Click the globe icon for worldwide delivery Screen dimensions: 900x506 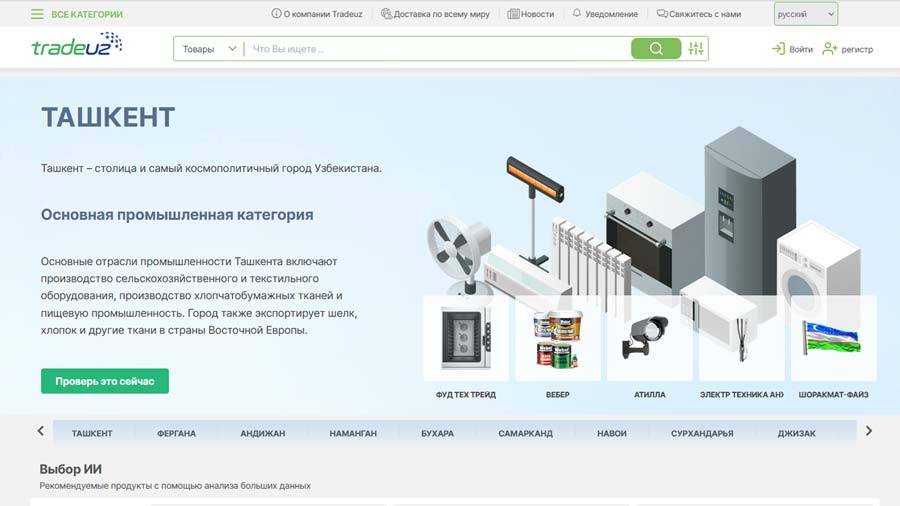click(x=386, y=14)
